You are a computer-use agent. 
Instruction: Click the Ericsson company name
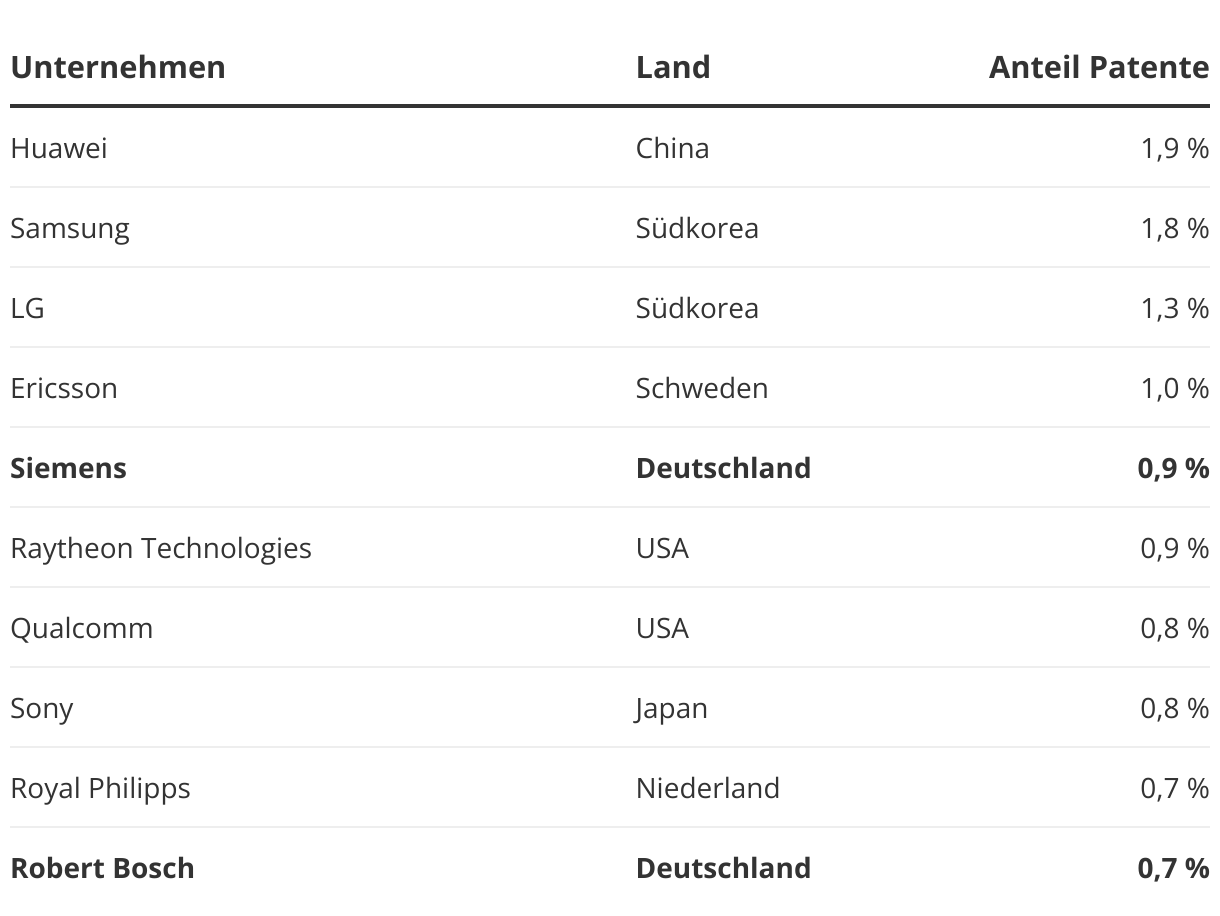tap(64, 388)
